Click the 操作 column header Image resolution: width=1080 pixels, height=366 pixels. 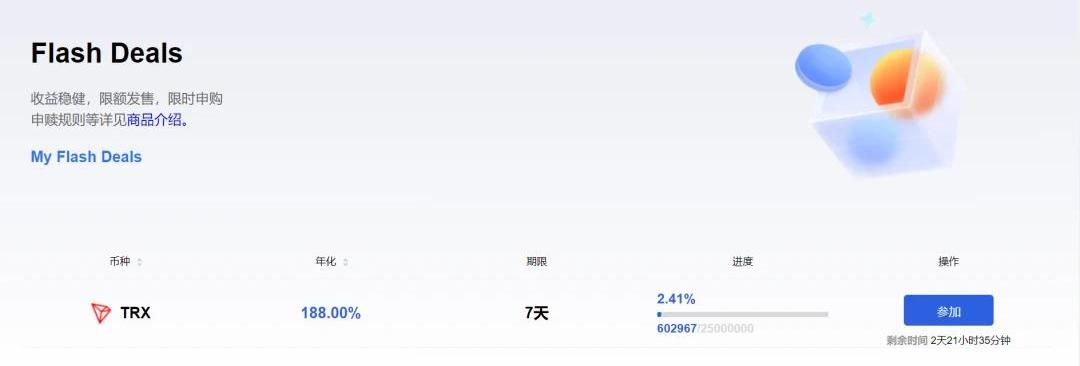coord(948,262)
